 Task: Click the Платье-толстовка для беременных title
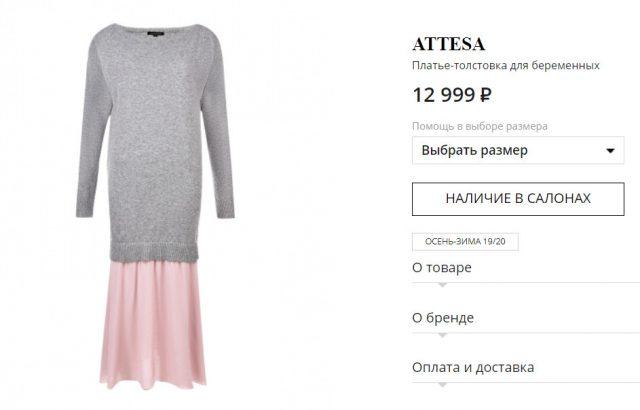pos(506,66)
